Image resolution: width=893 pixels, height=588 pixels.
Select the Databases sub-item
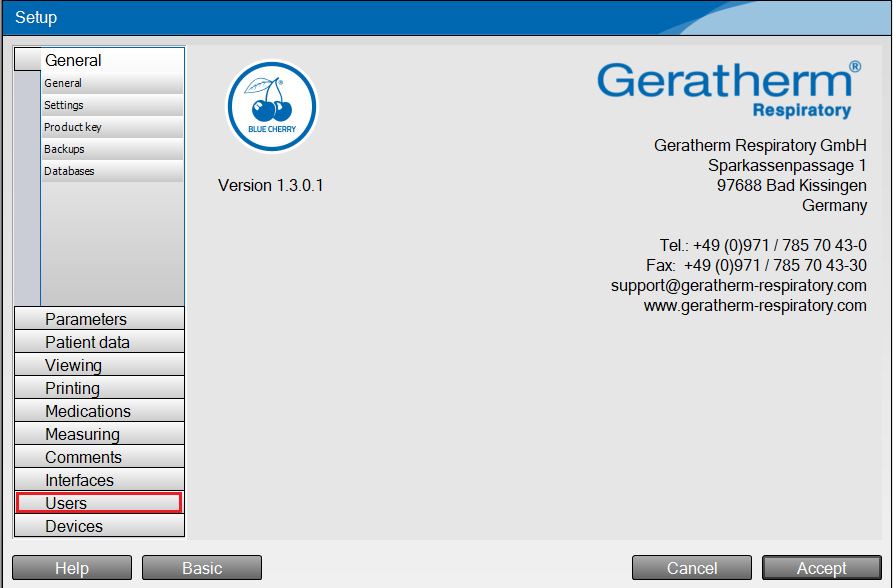[x=112, y=171]
